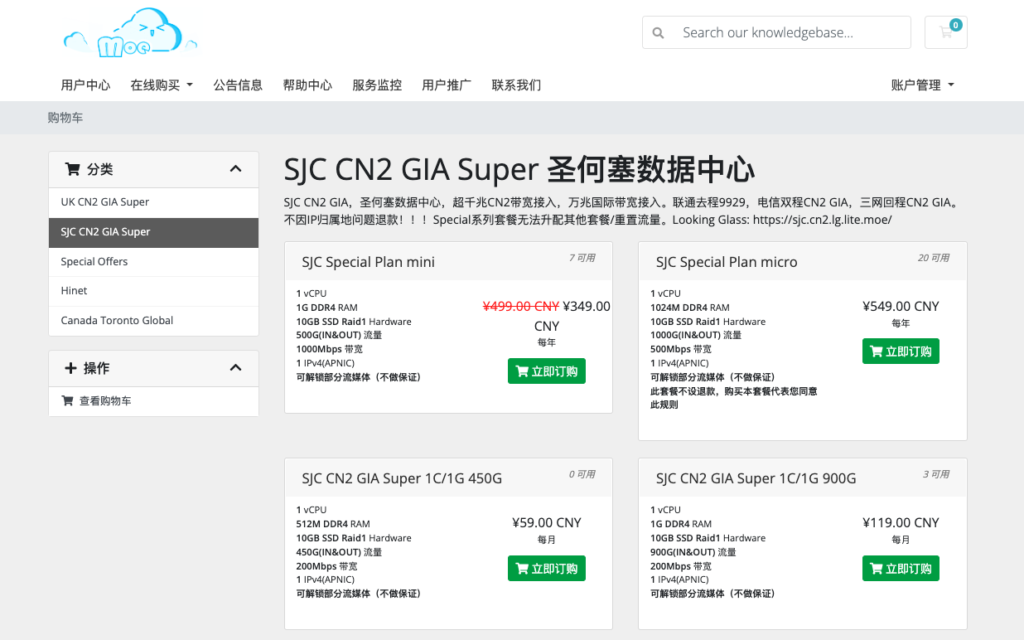1024x640 pixels.
Task: Open 服务监控 in navigation
Action: click(x=377, y=85)
